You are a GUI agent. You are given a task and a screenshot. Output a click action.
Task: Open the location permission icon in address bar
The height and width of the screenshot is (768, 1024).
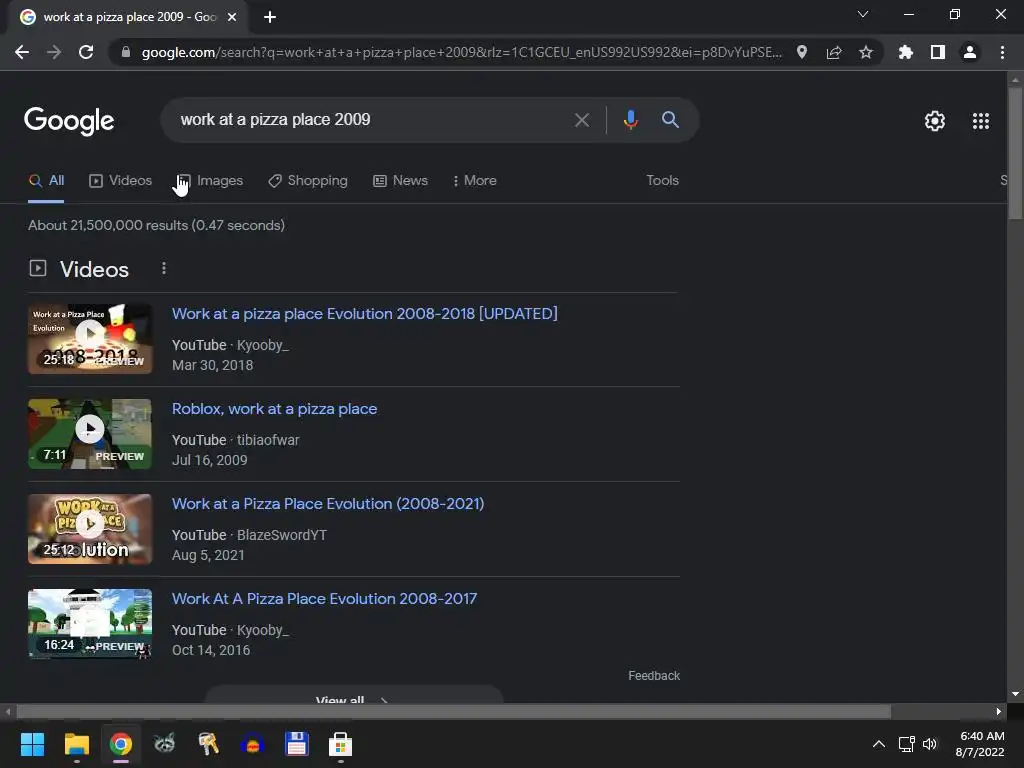[802, 52]
